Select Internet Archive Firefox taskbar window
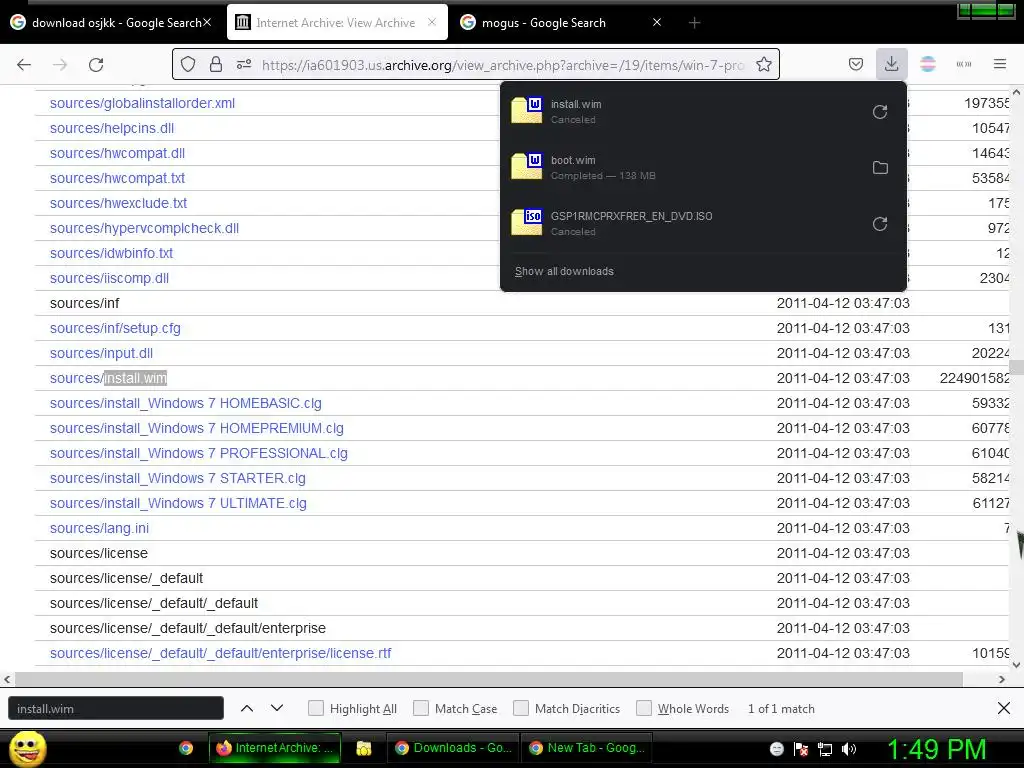The width and height of the screenshot is (1024, 768). click(274, 748)
